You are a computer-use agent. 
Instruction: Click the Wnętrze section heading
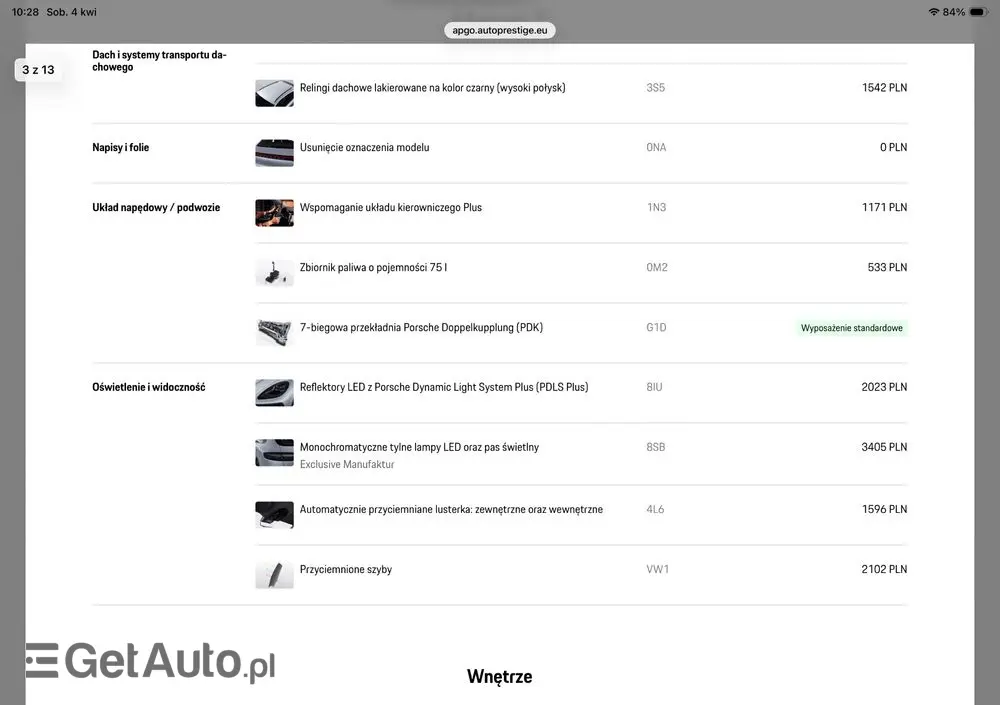pos(499,677)
